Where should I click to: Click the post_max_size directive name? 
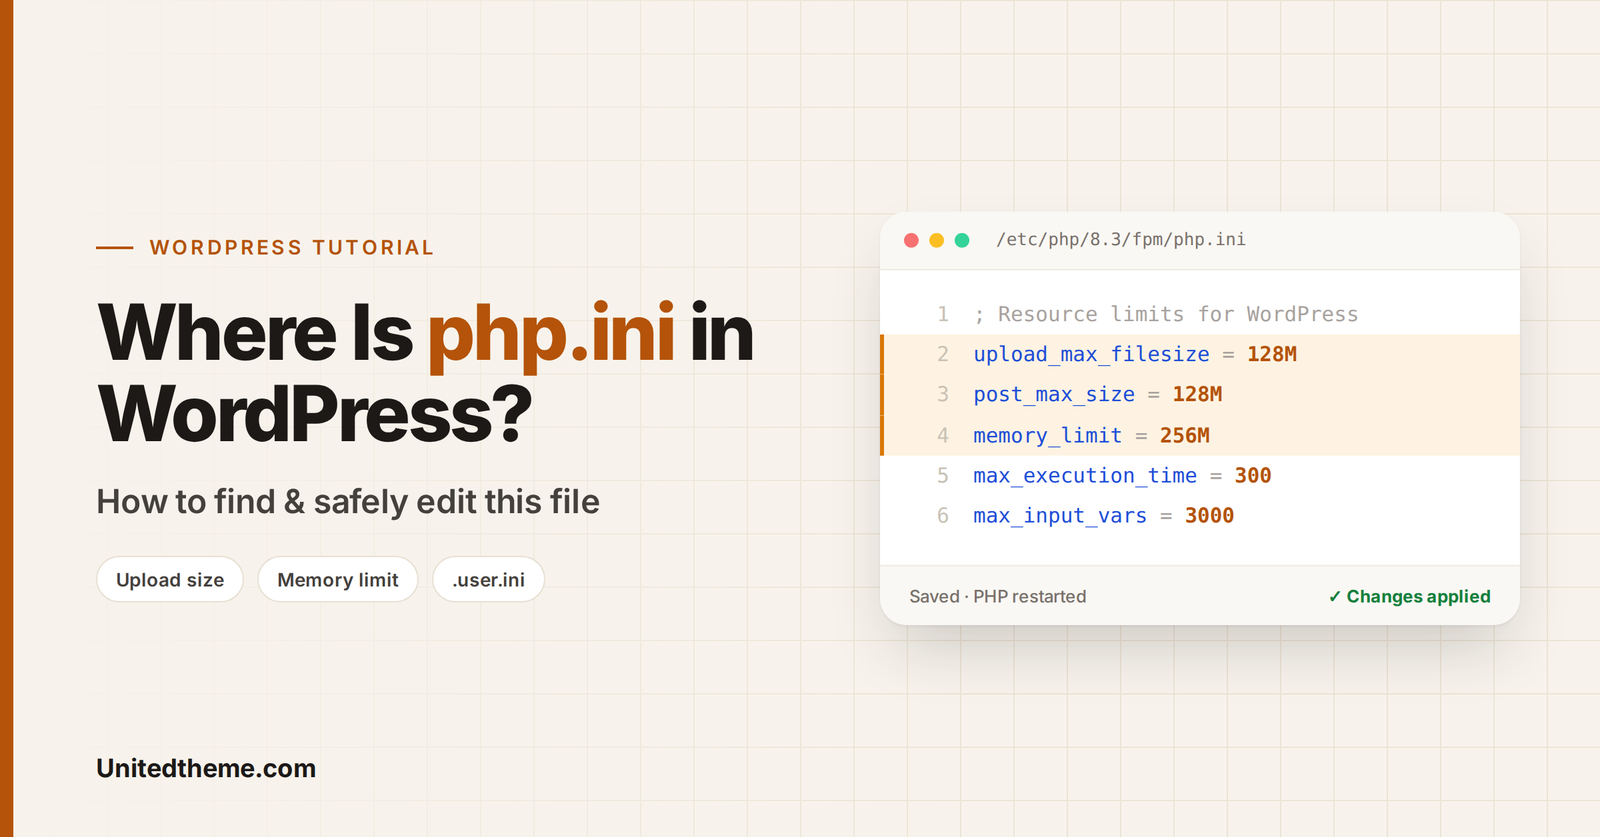(1054, 395)
